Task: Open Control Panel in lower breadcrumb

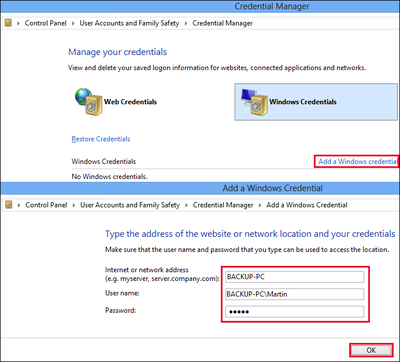Action: pyautogui.click(x=46, y=205)
